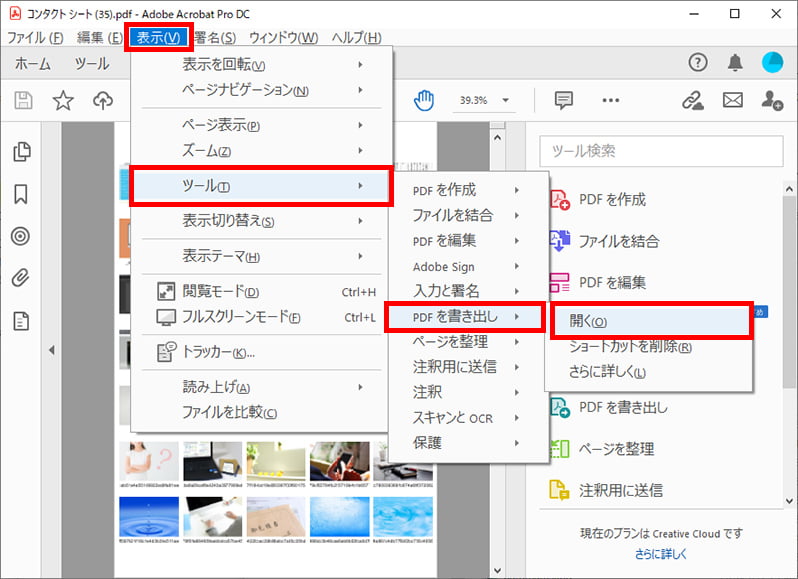The width and height of the screenshot is (798, 579).
Task: Choose ショートカットを削除 from the submenu
Action: pos(630,347)
